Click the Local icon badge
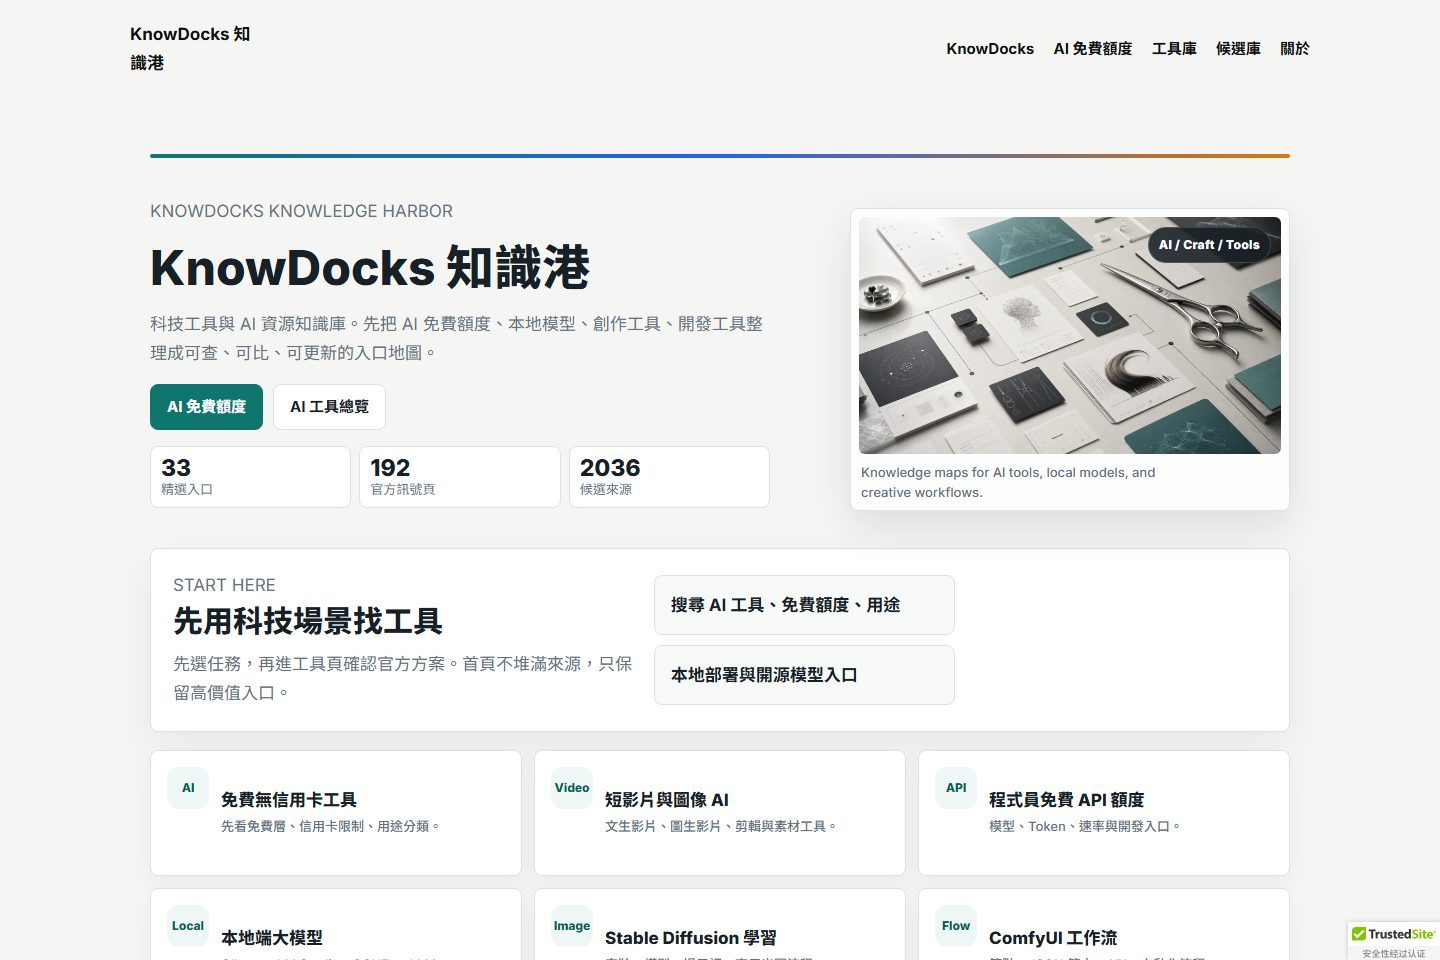The width and height of the screenshot is (1440, 960). [188, 926]
